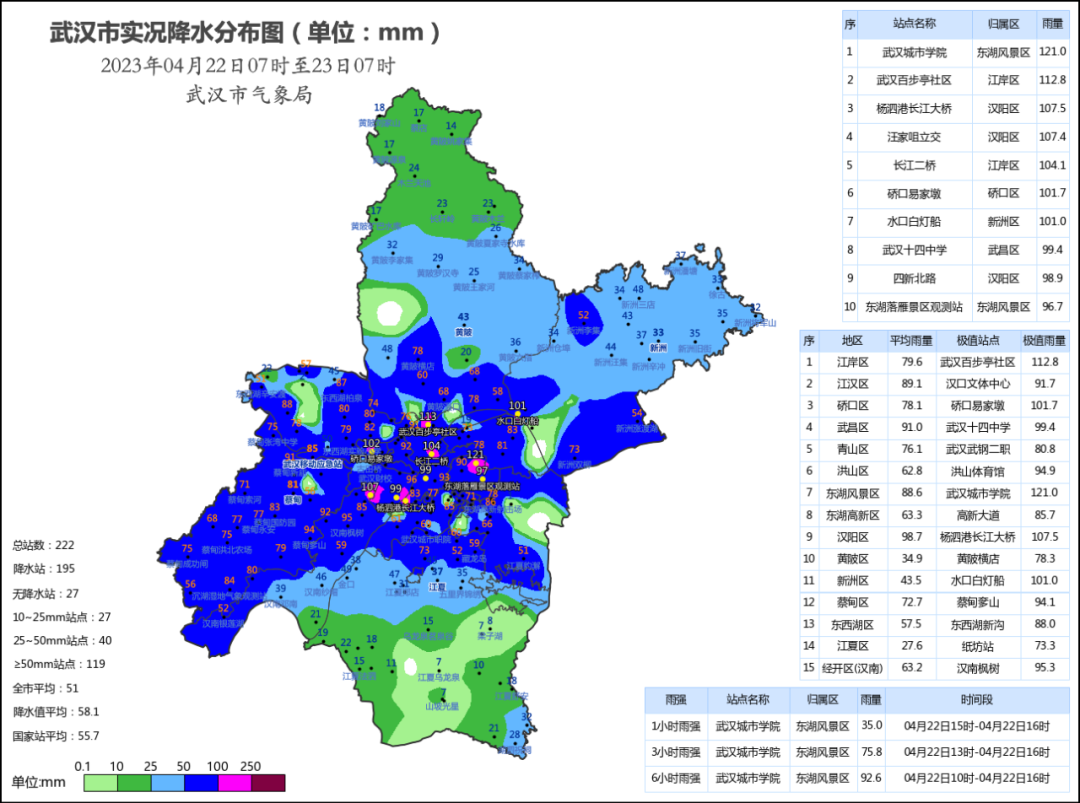Select the 水口白灯船 station marker on map
The width and height of the screenshot is (1080, 803).
coord(517,414)
